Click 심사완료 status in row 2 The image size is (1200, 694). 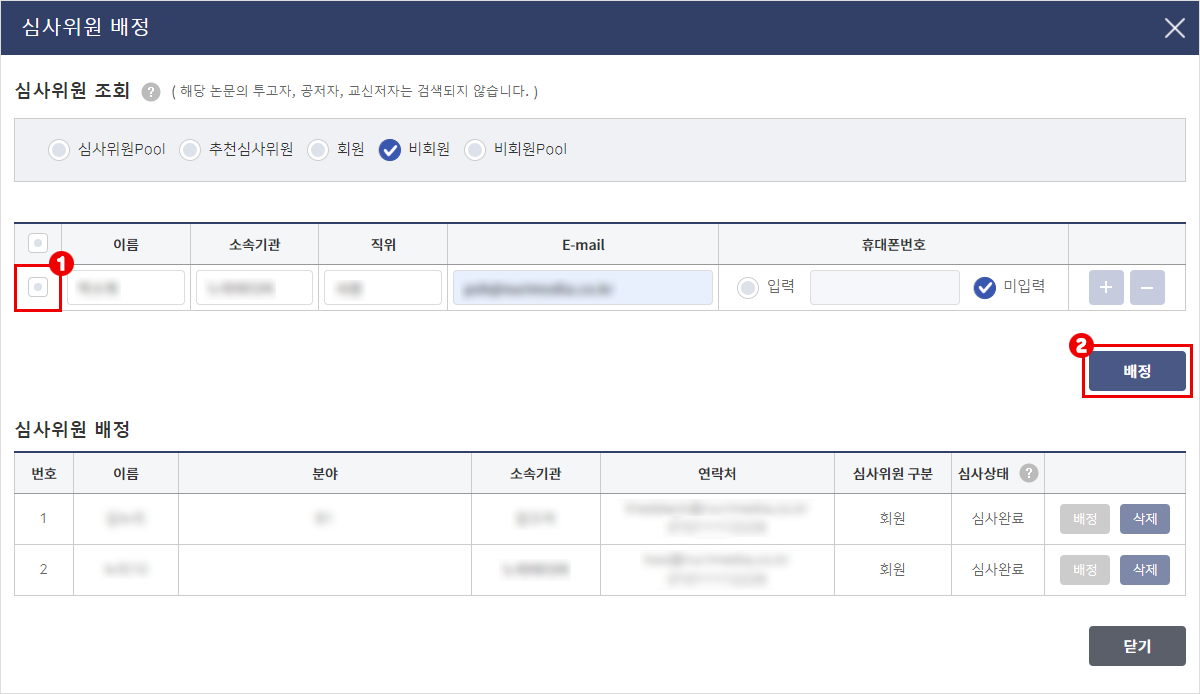coord(998,570)
